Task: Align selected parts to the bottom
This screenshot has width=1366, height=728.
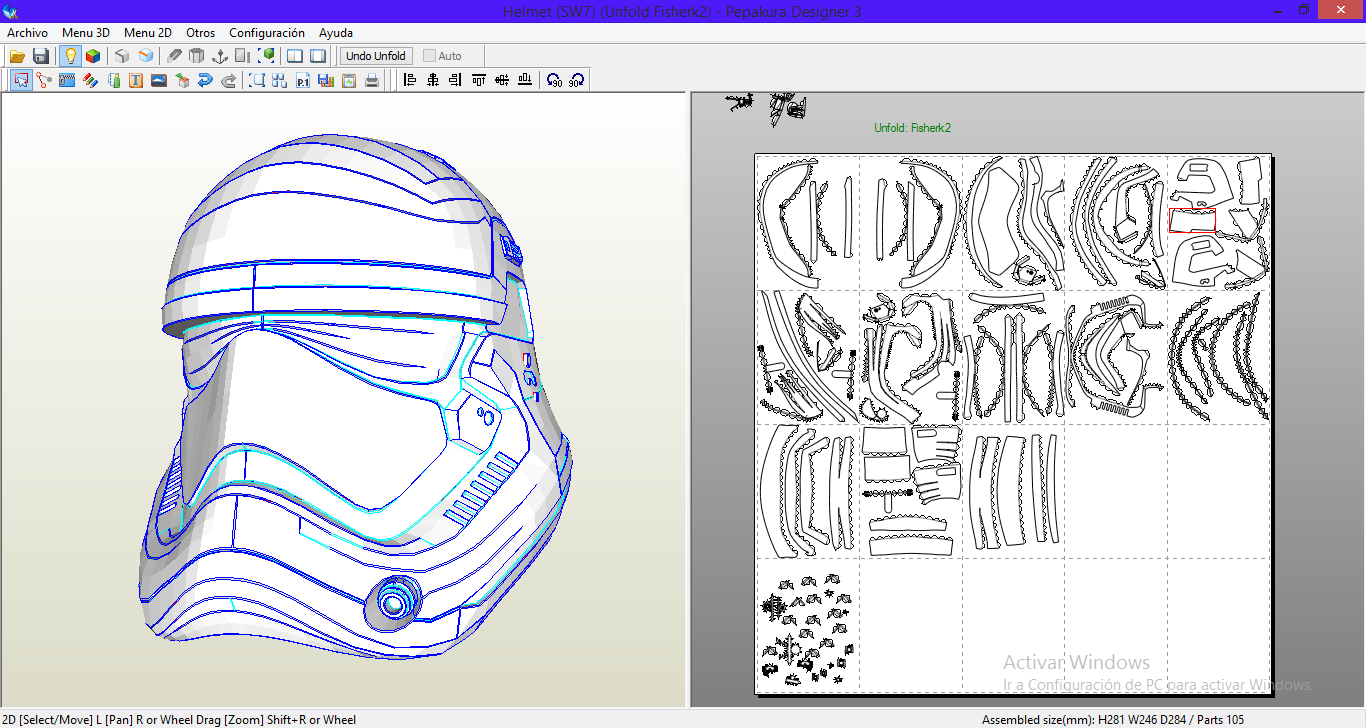Action: [525, 81]
